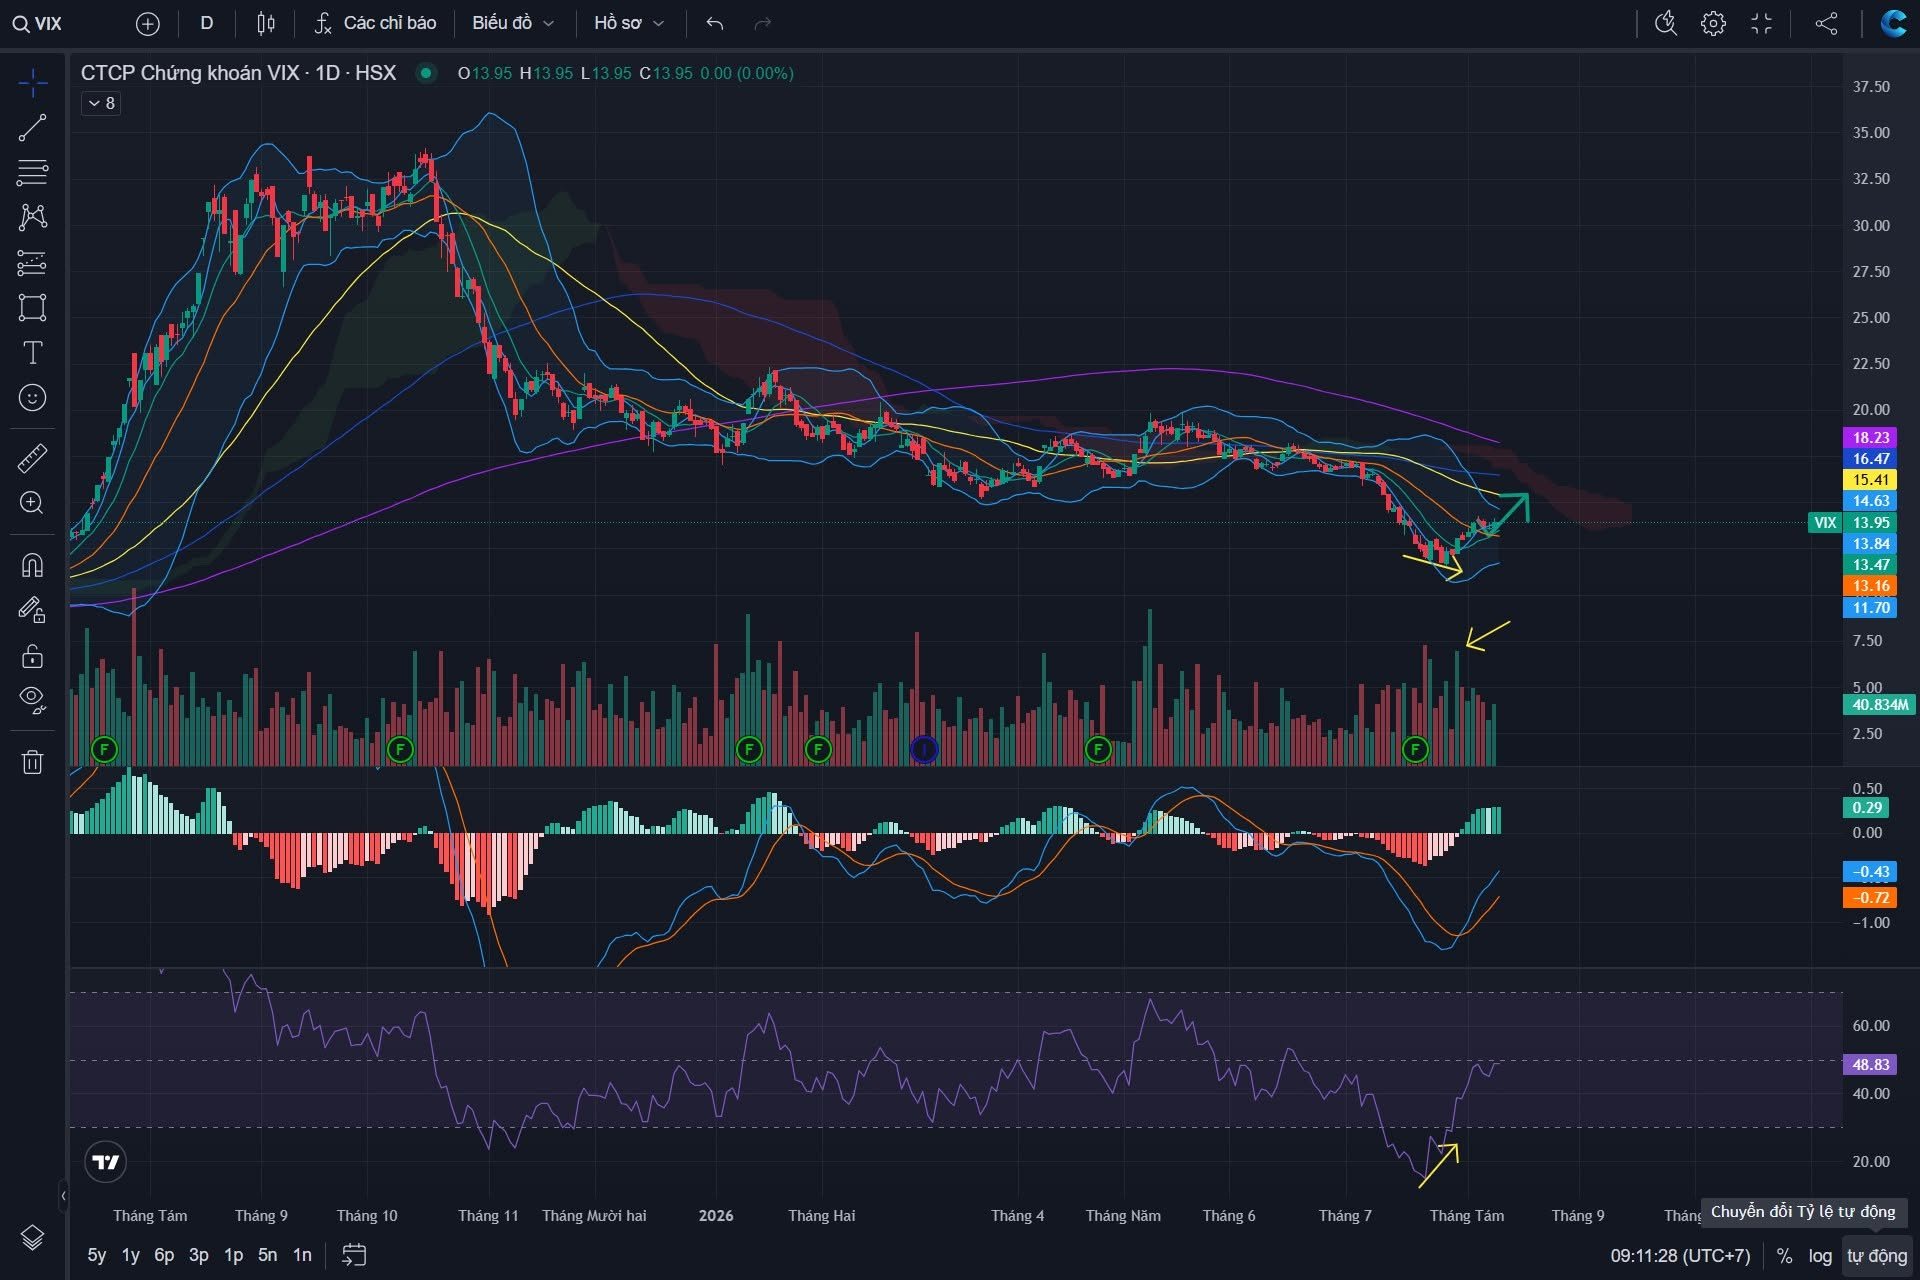
Task: Open the timezone menu at 09:11:28 (UTC+7)
Action: point(1680,1256)
